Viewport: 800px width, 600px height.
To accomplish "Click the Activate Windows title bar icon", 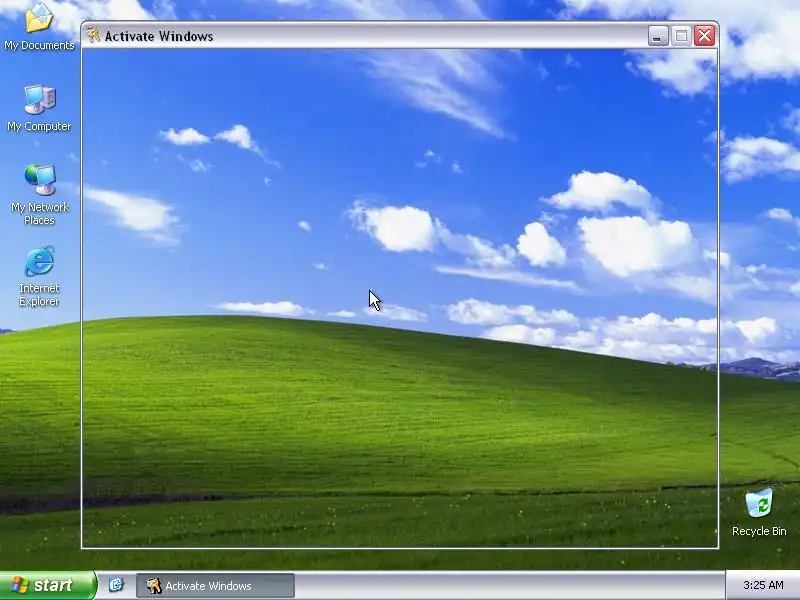I will (93, 36).
